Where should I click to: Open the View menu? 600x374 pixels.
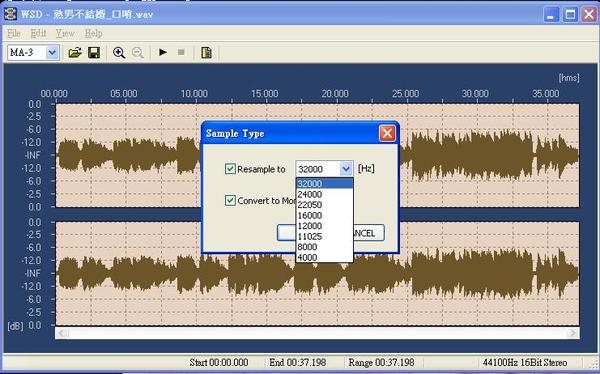point(65,33)
